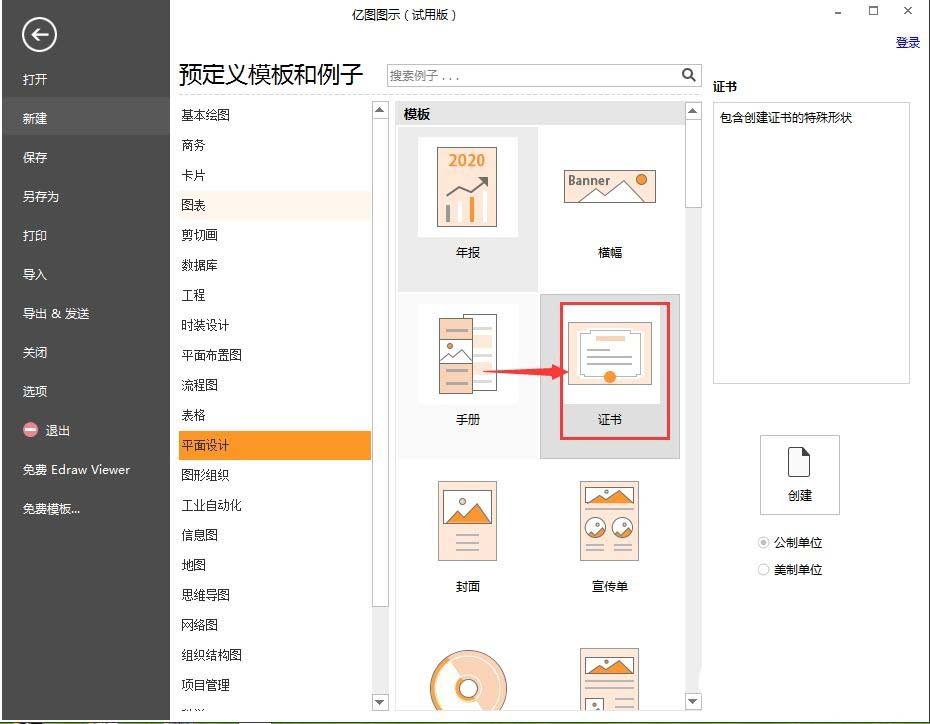
Task: Open the highlighted 证书 certificate template
Action: click(x=609, y=353)
